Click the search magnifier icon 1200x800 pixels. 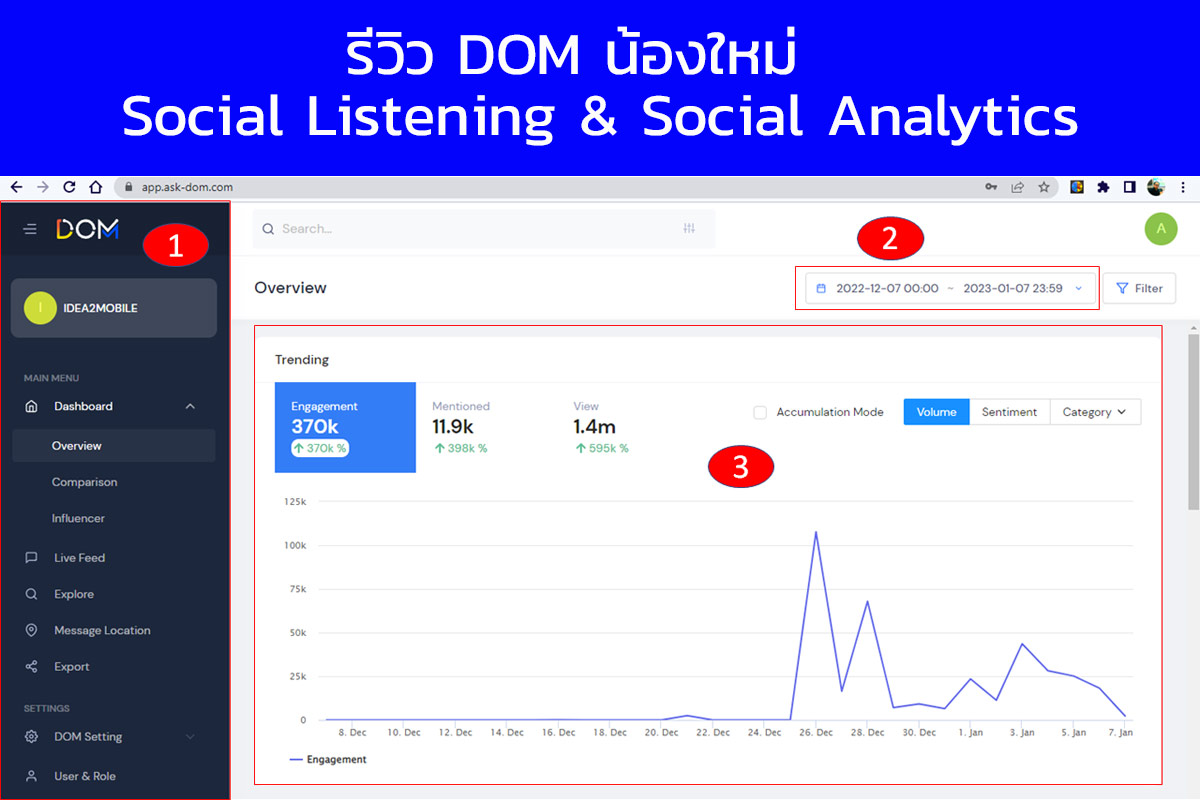pyautogui.click(x=268, y=229)
